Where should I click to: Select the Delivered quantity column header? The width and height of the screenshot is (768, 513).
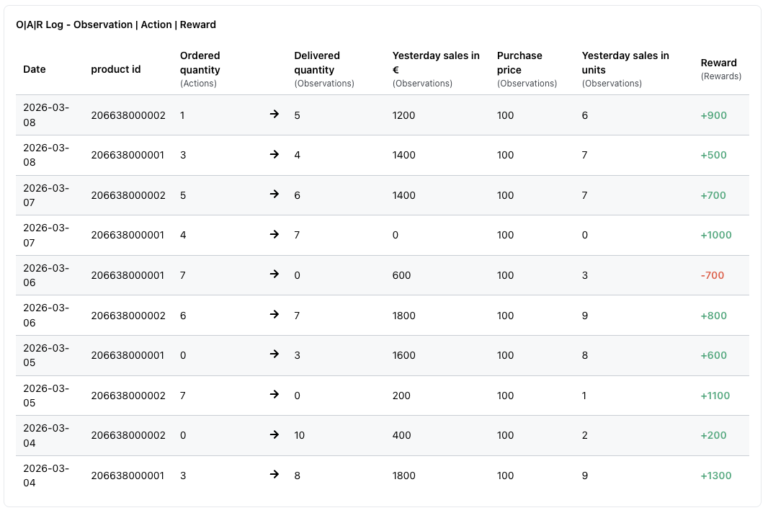pos(317,63)
